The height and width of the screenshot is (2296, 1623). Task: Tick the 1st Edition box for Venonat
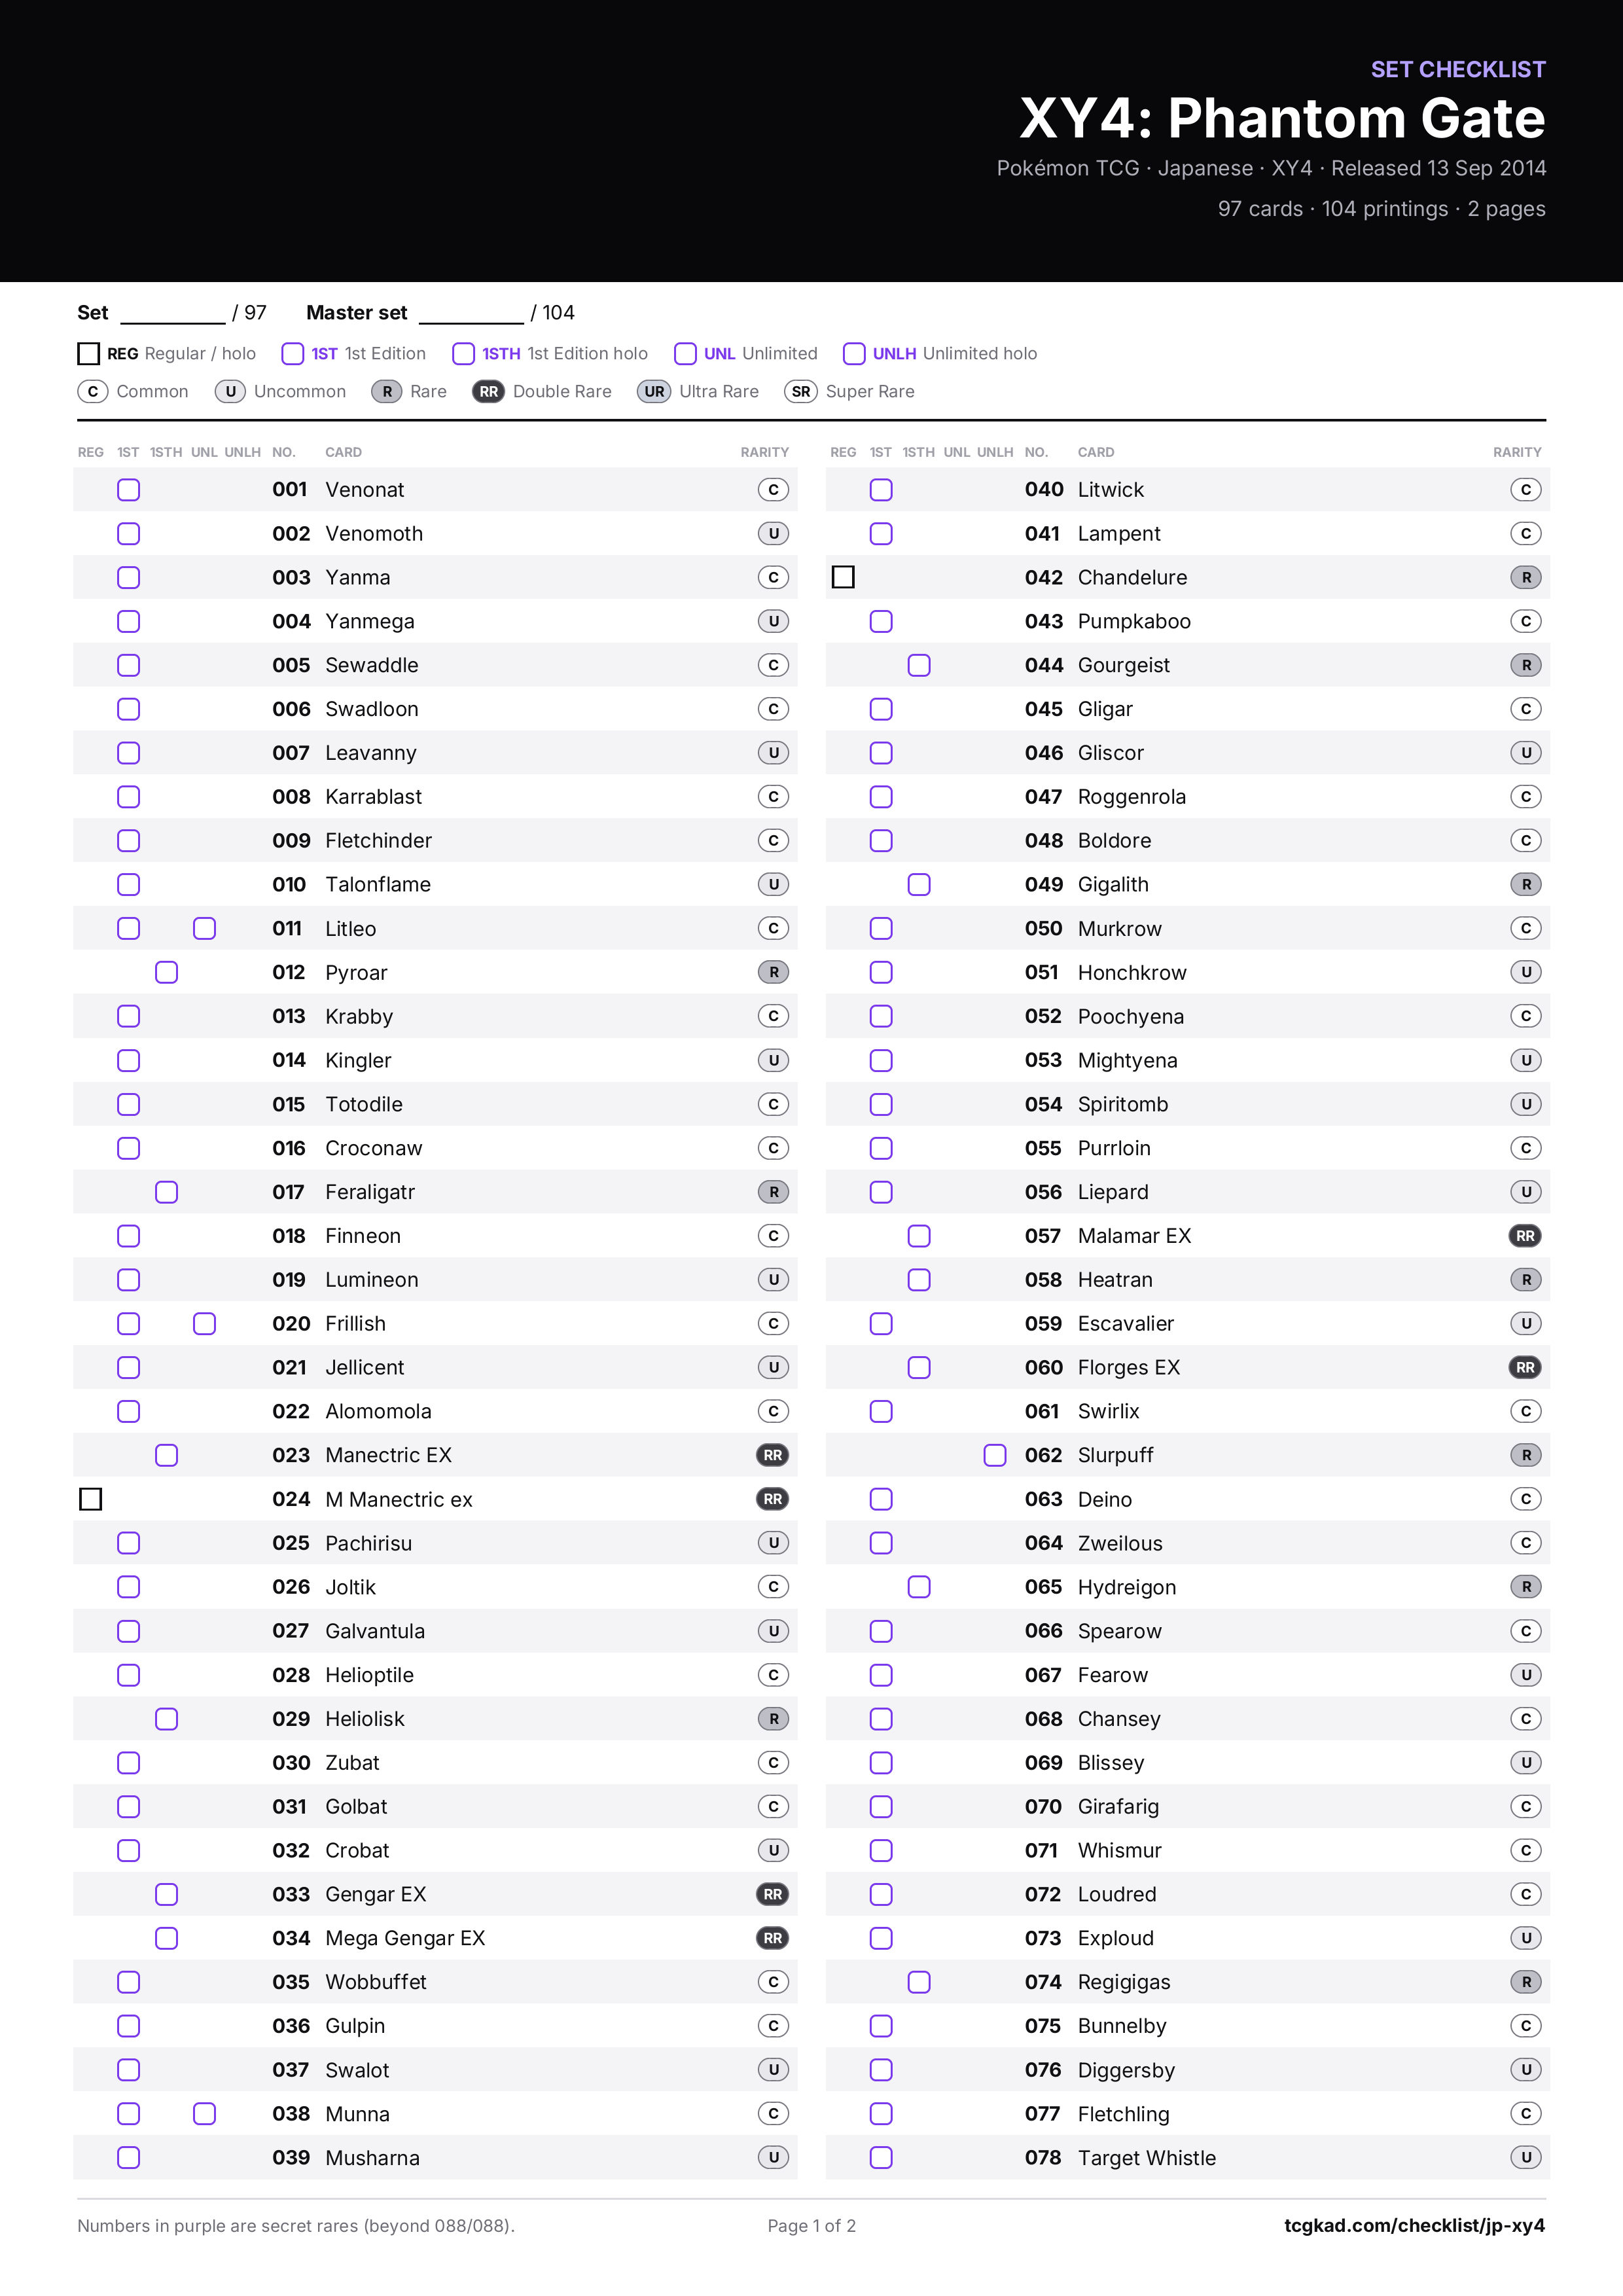coord(129,489)
